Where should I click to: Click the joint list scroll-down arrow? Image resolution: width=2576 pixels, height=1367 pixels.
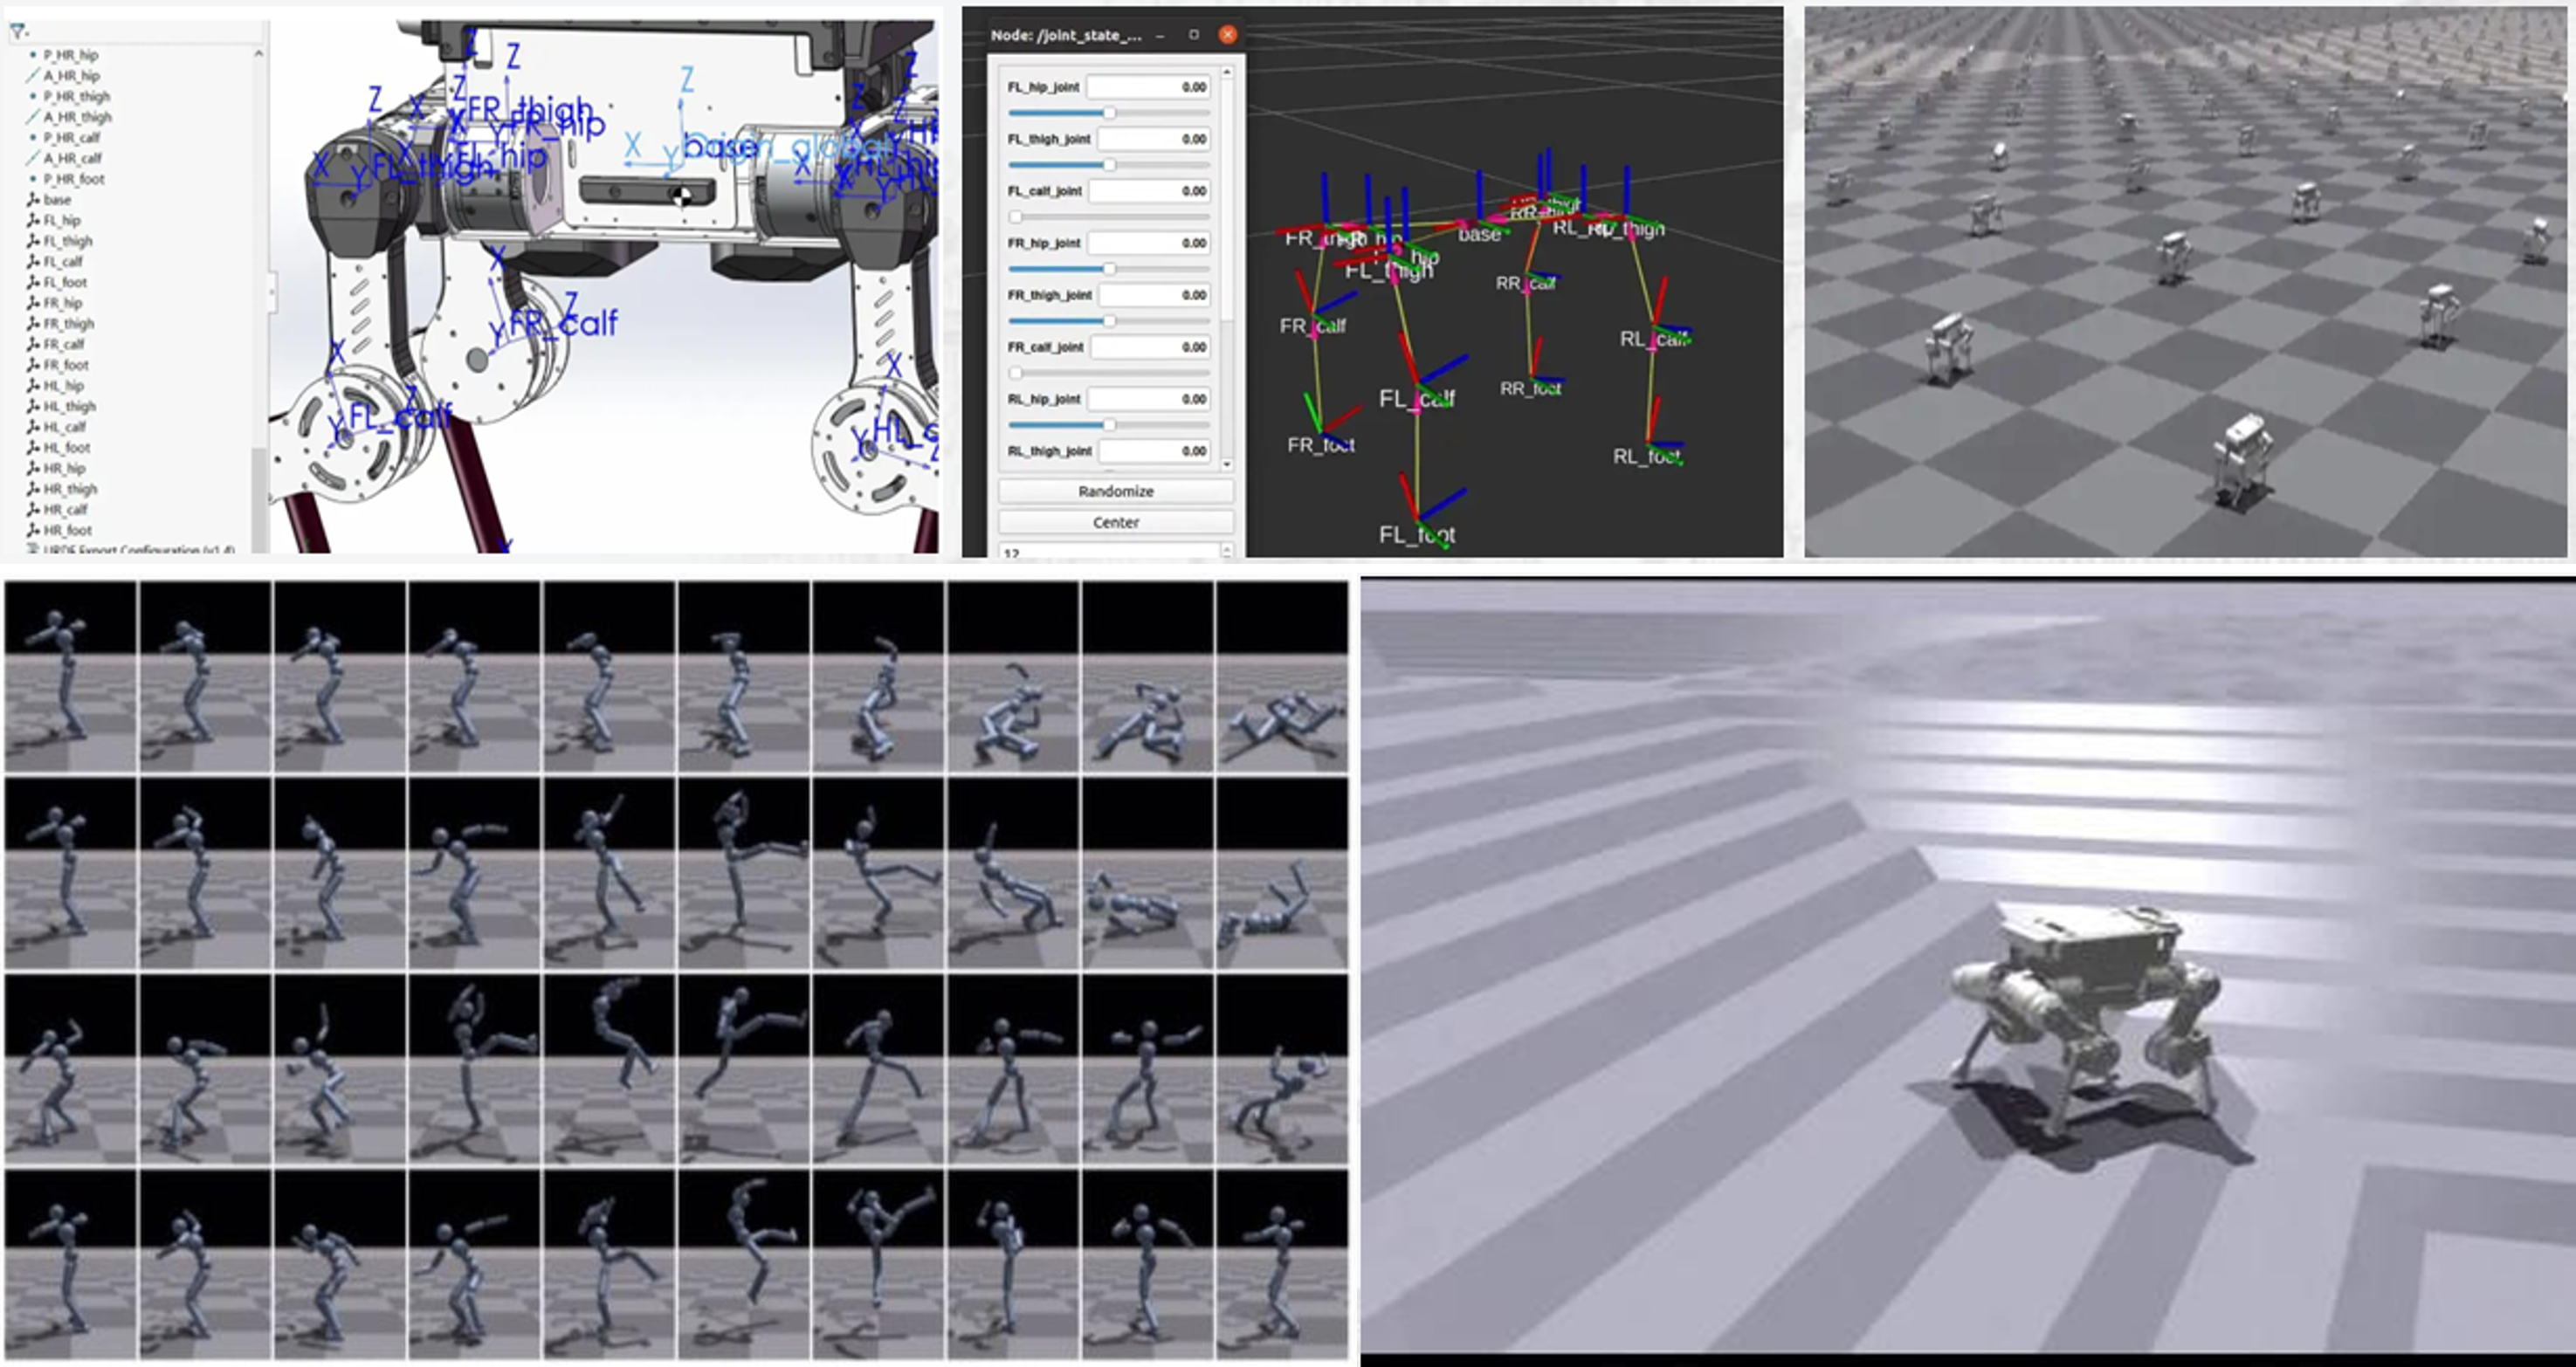pos(1227,465)
